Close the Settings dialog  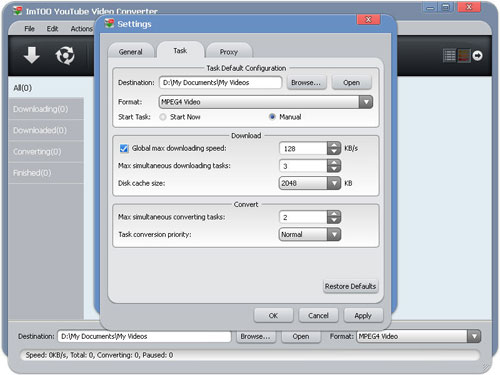coord(368,20)
